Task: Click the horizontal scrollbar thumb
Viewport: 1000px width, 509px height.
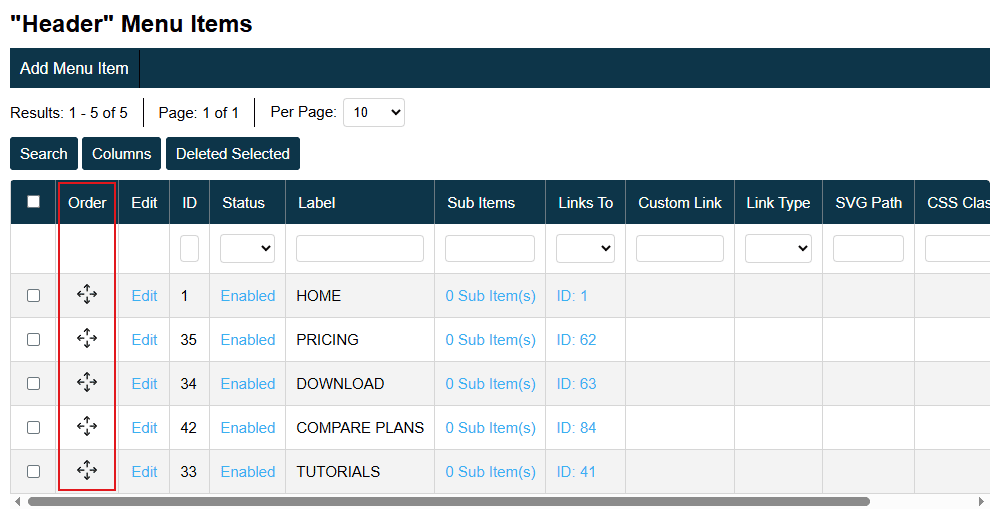Action: click(448, 501)
